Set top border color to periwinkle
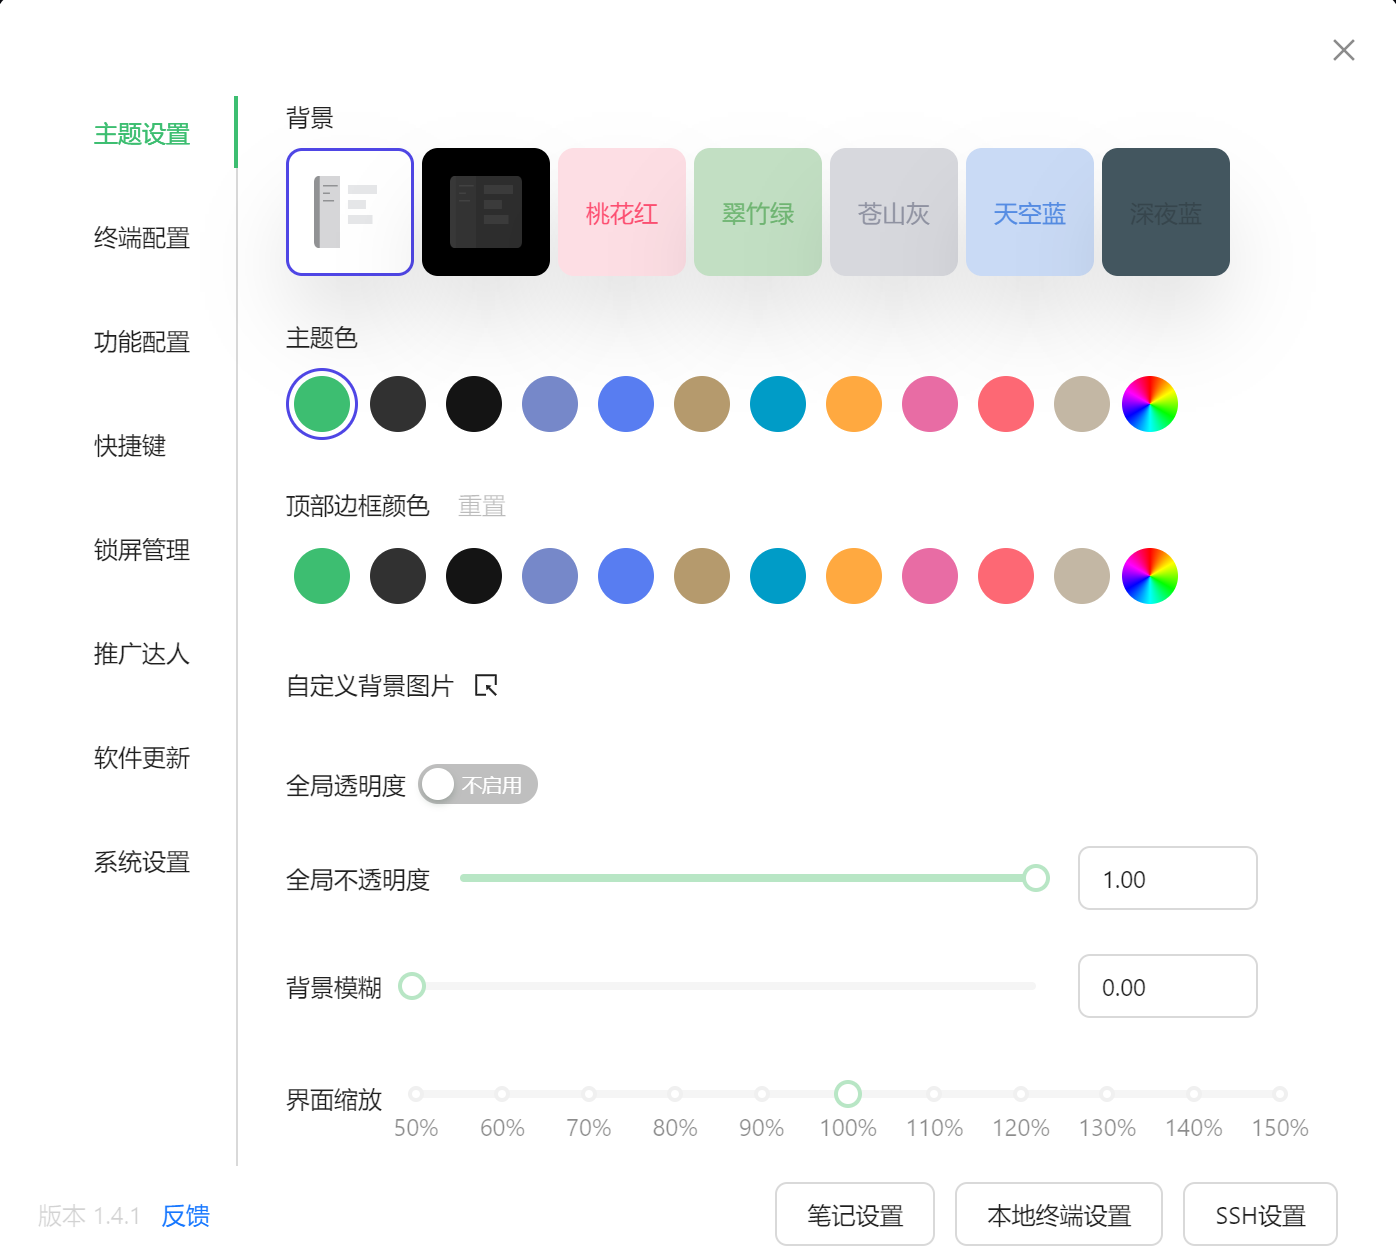Viewport: 1396px width, 1257px height. point(550,576)
